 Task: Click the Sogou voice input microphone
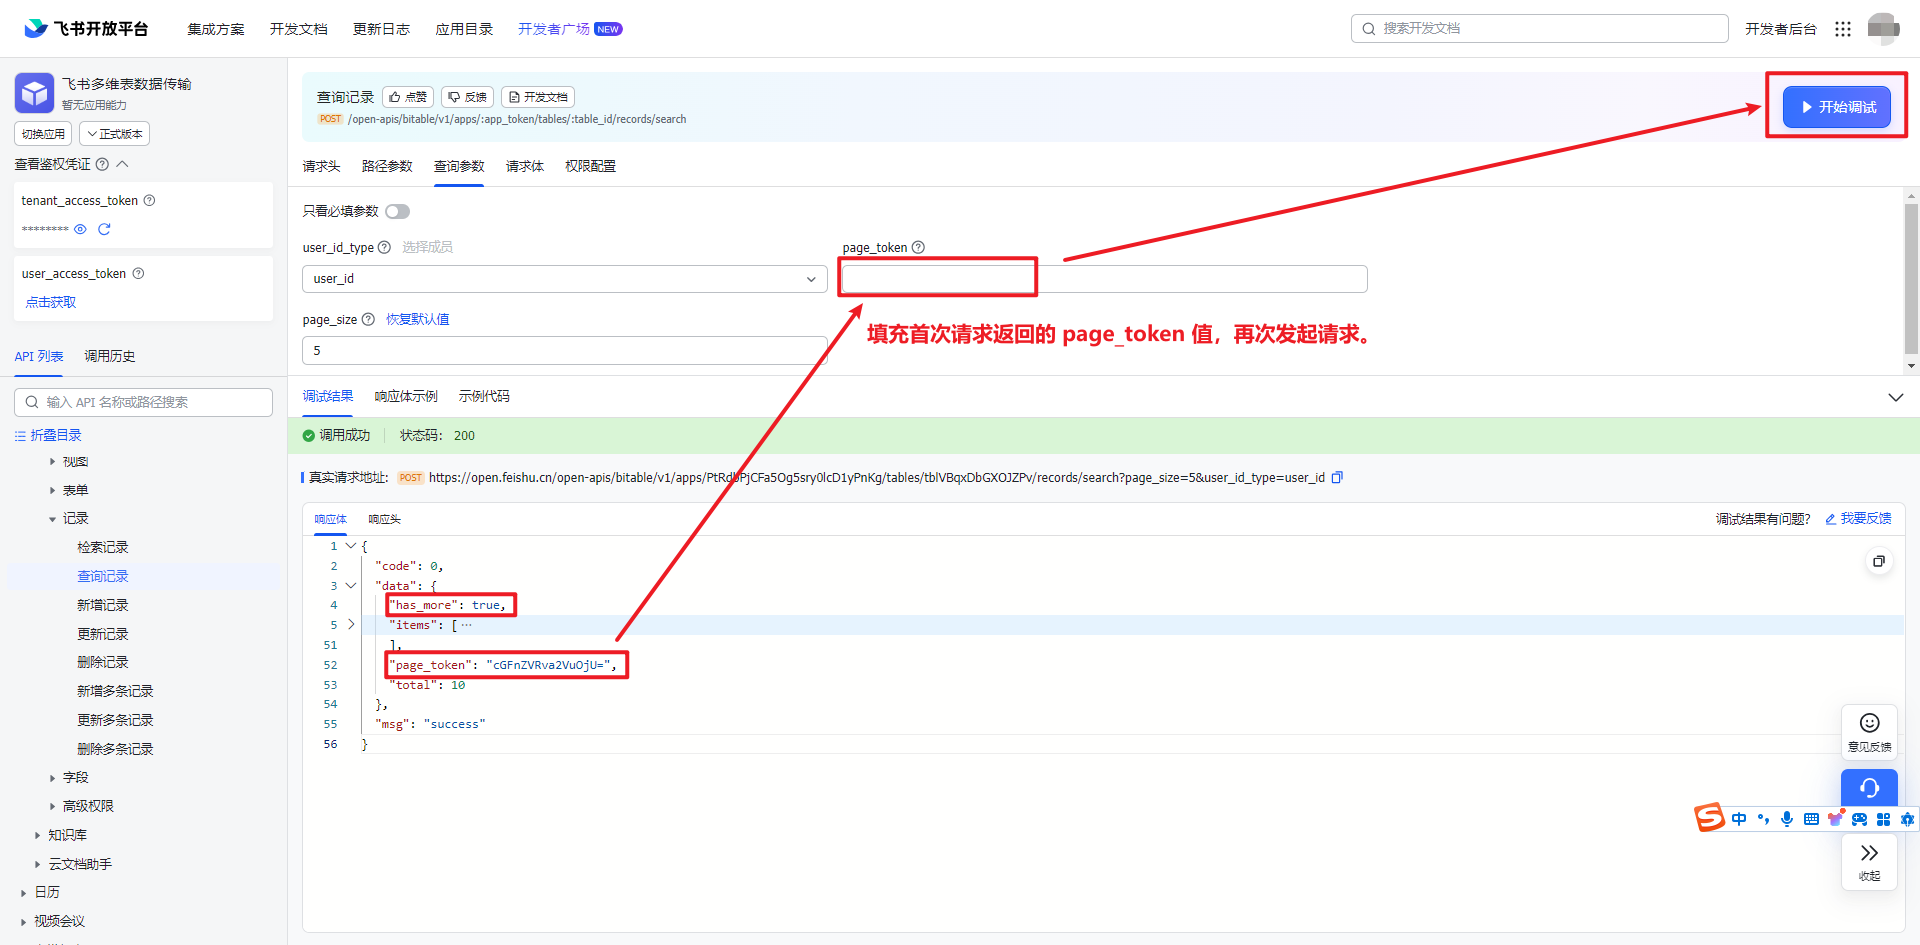click(x=1787, y=819)
